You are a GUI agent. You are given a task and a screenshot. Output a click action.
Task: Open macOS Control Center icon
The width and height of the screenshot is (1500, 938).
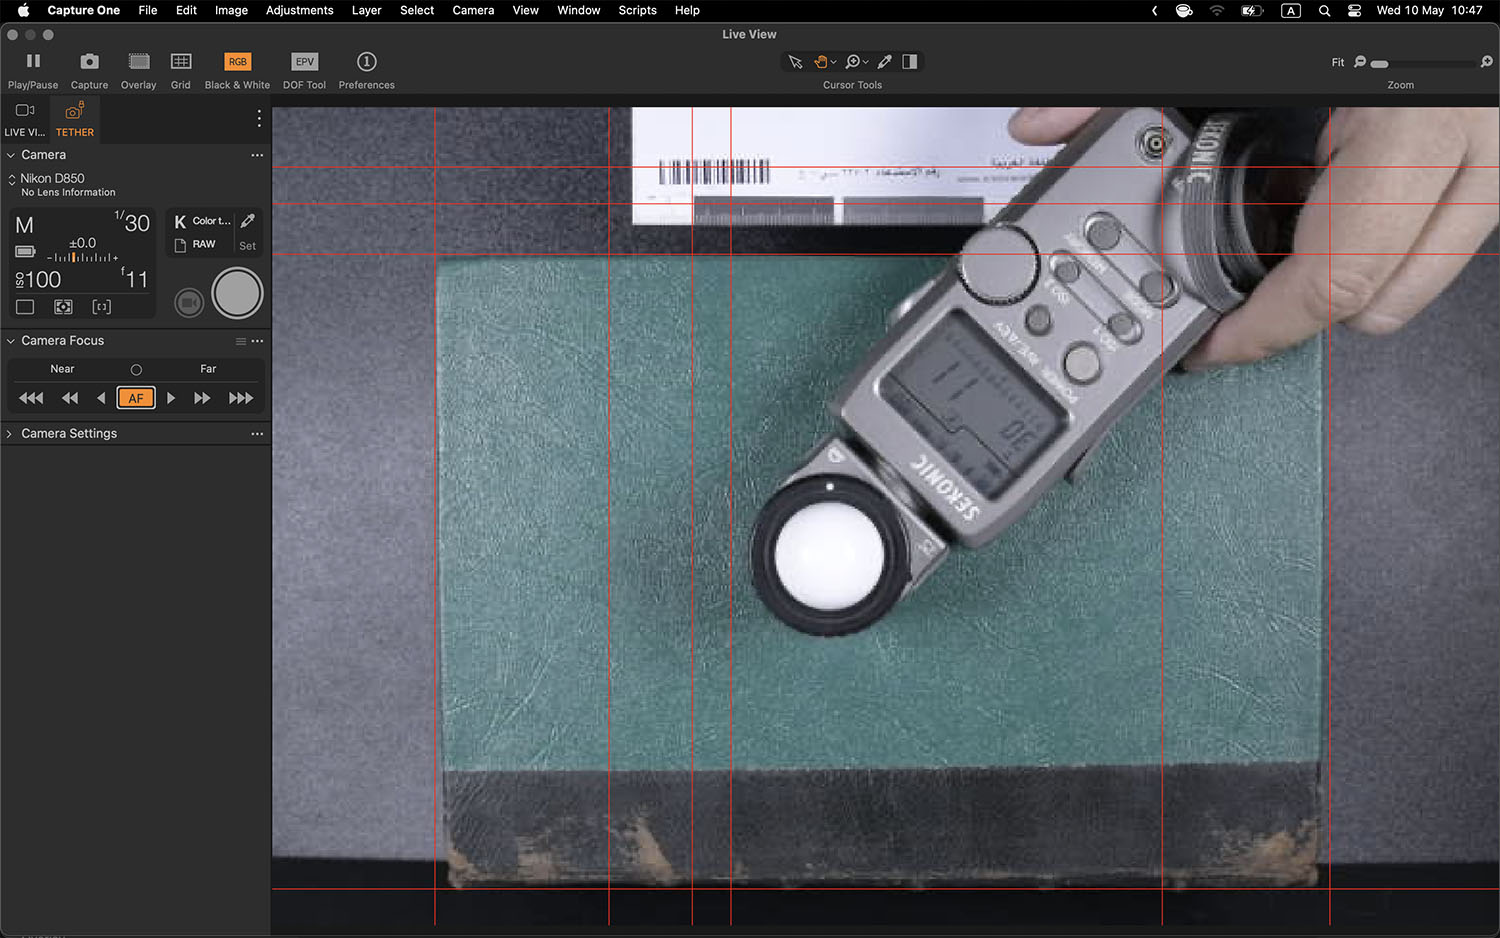[x=1354, y=10]
